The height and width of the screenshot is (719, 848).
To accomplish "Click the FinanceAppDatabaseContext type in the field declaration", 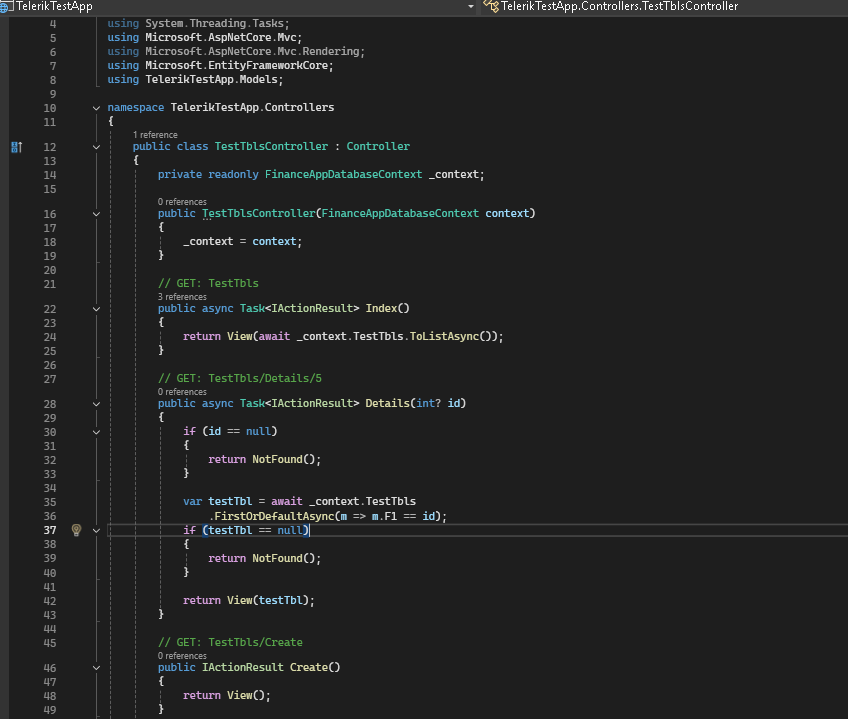I will (x=343, y=175).
